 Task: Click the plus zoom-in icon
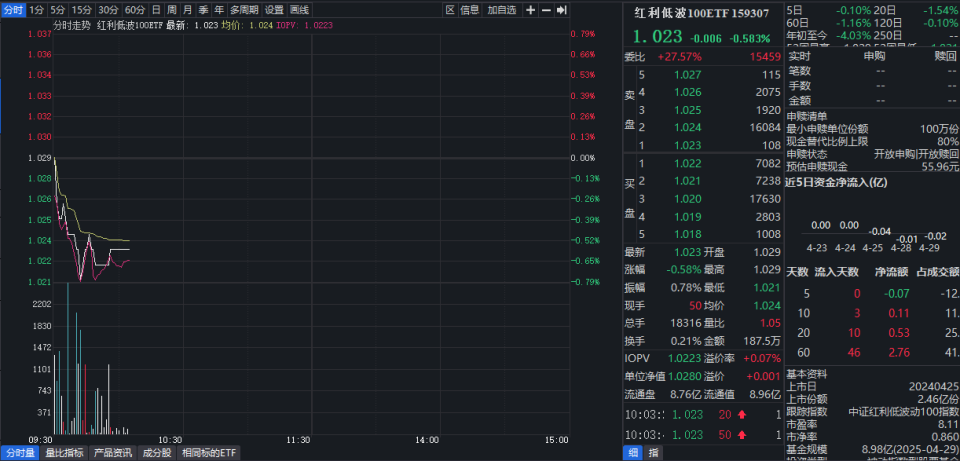coord(530,10)
